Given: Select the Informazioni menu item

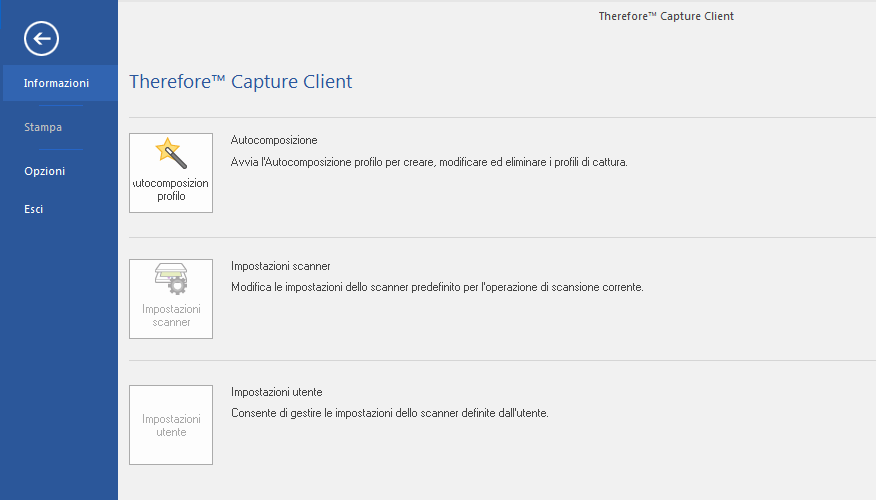Looking at the screenshot, I should [60, 83].
